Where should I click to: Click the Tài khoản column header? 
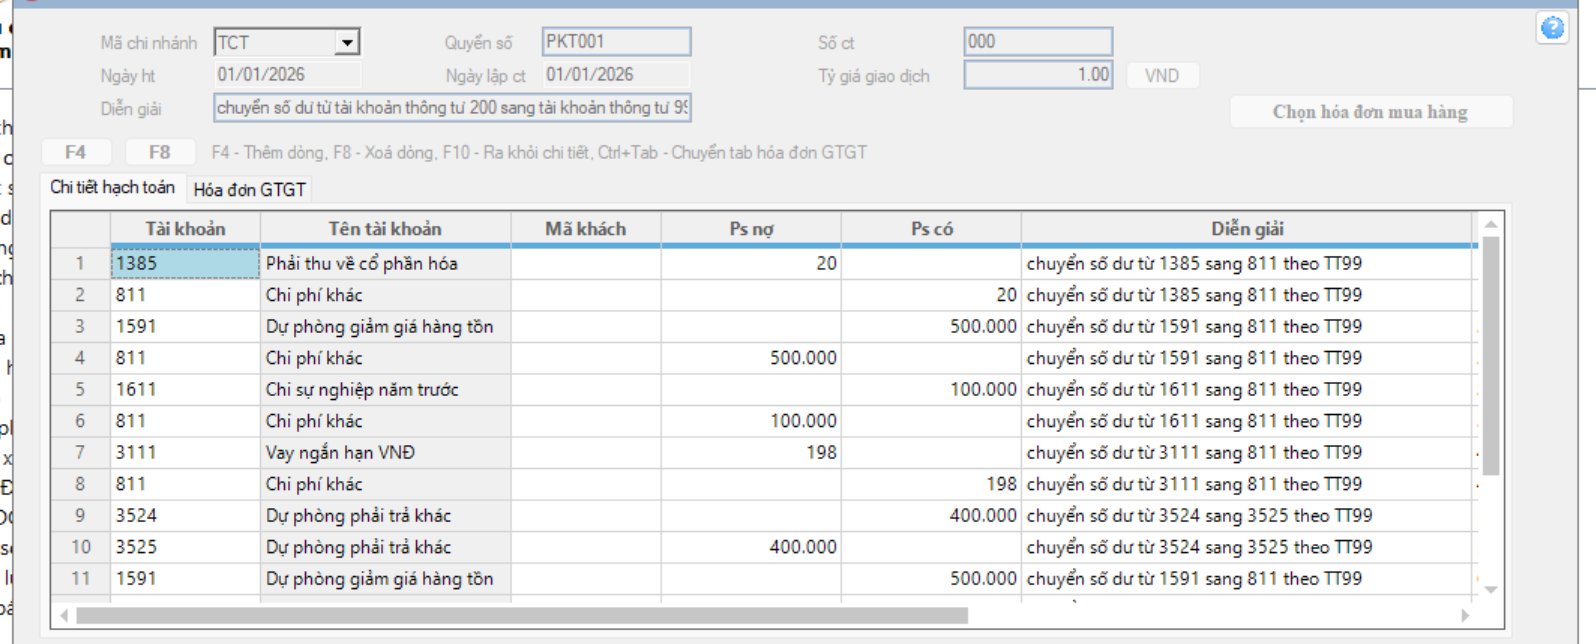[185, 229]
